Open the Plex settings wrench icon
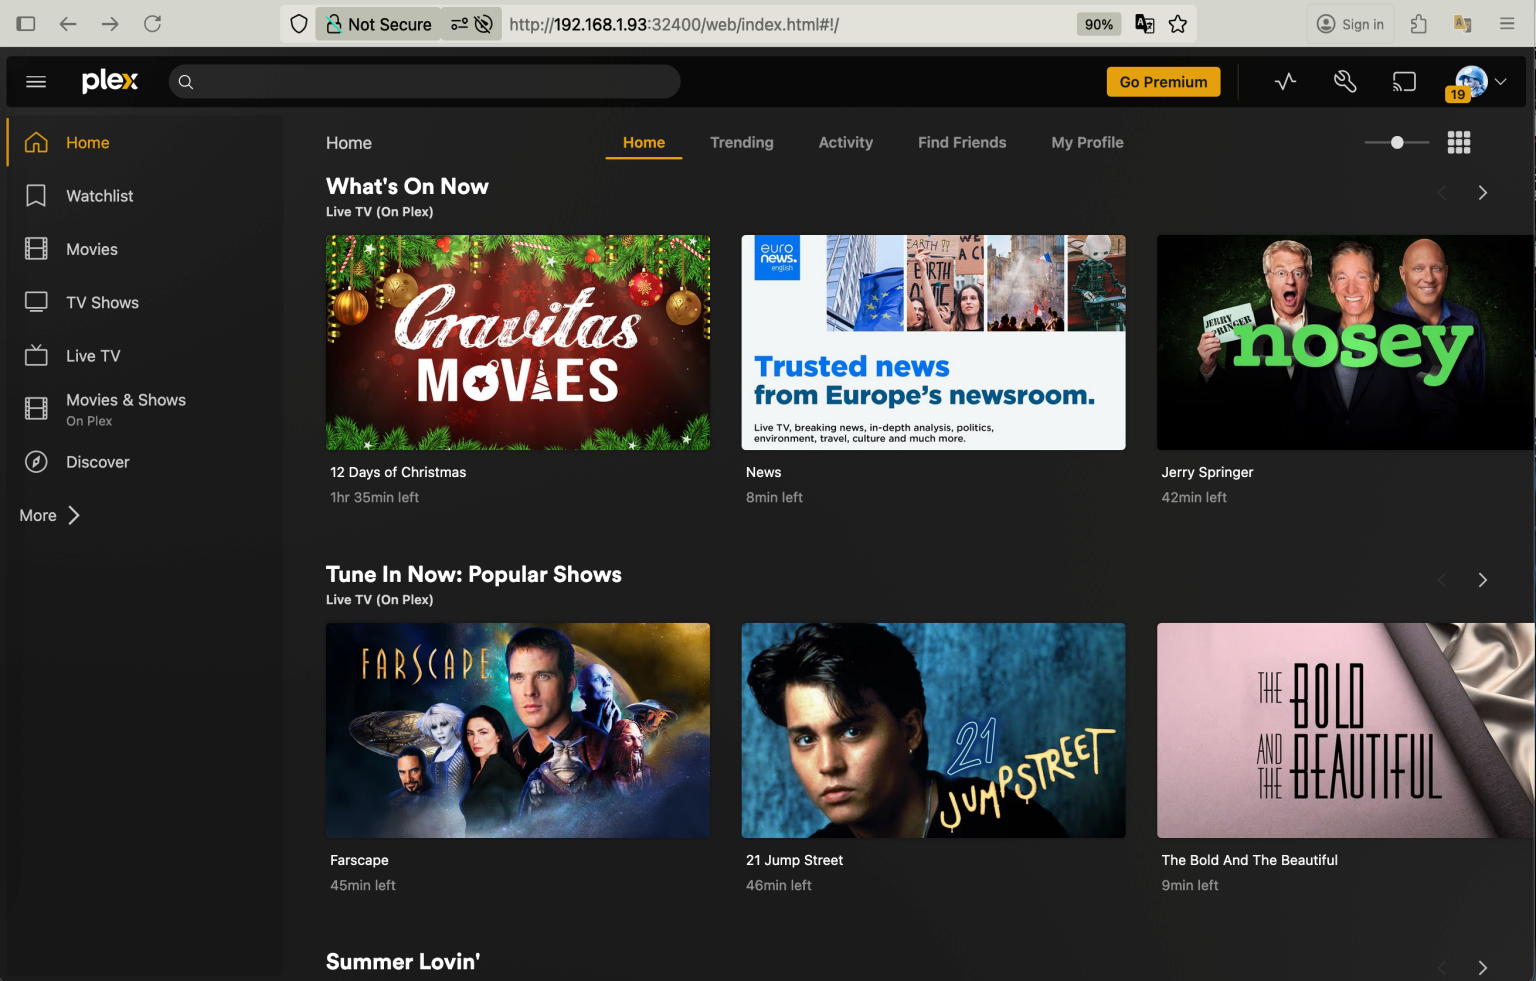Screen dimensions: 1536x981 tap(1344, 81)
